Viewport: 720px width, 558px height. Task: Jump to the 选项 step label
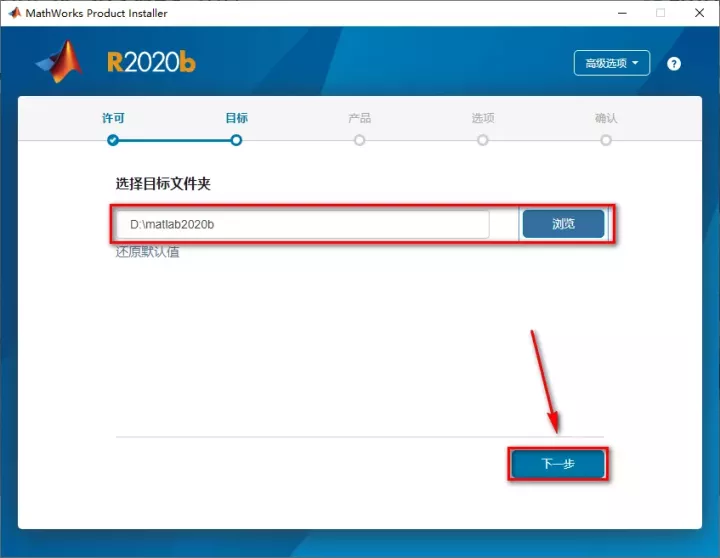pyautogui.click(x=483, y=118)
